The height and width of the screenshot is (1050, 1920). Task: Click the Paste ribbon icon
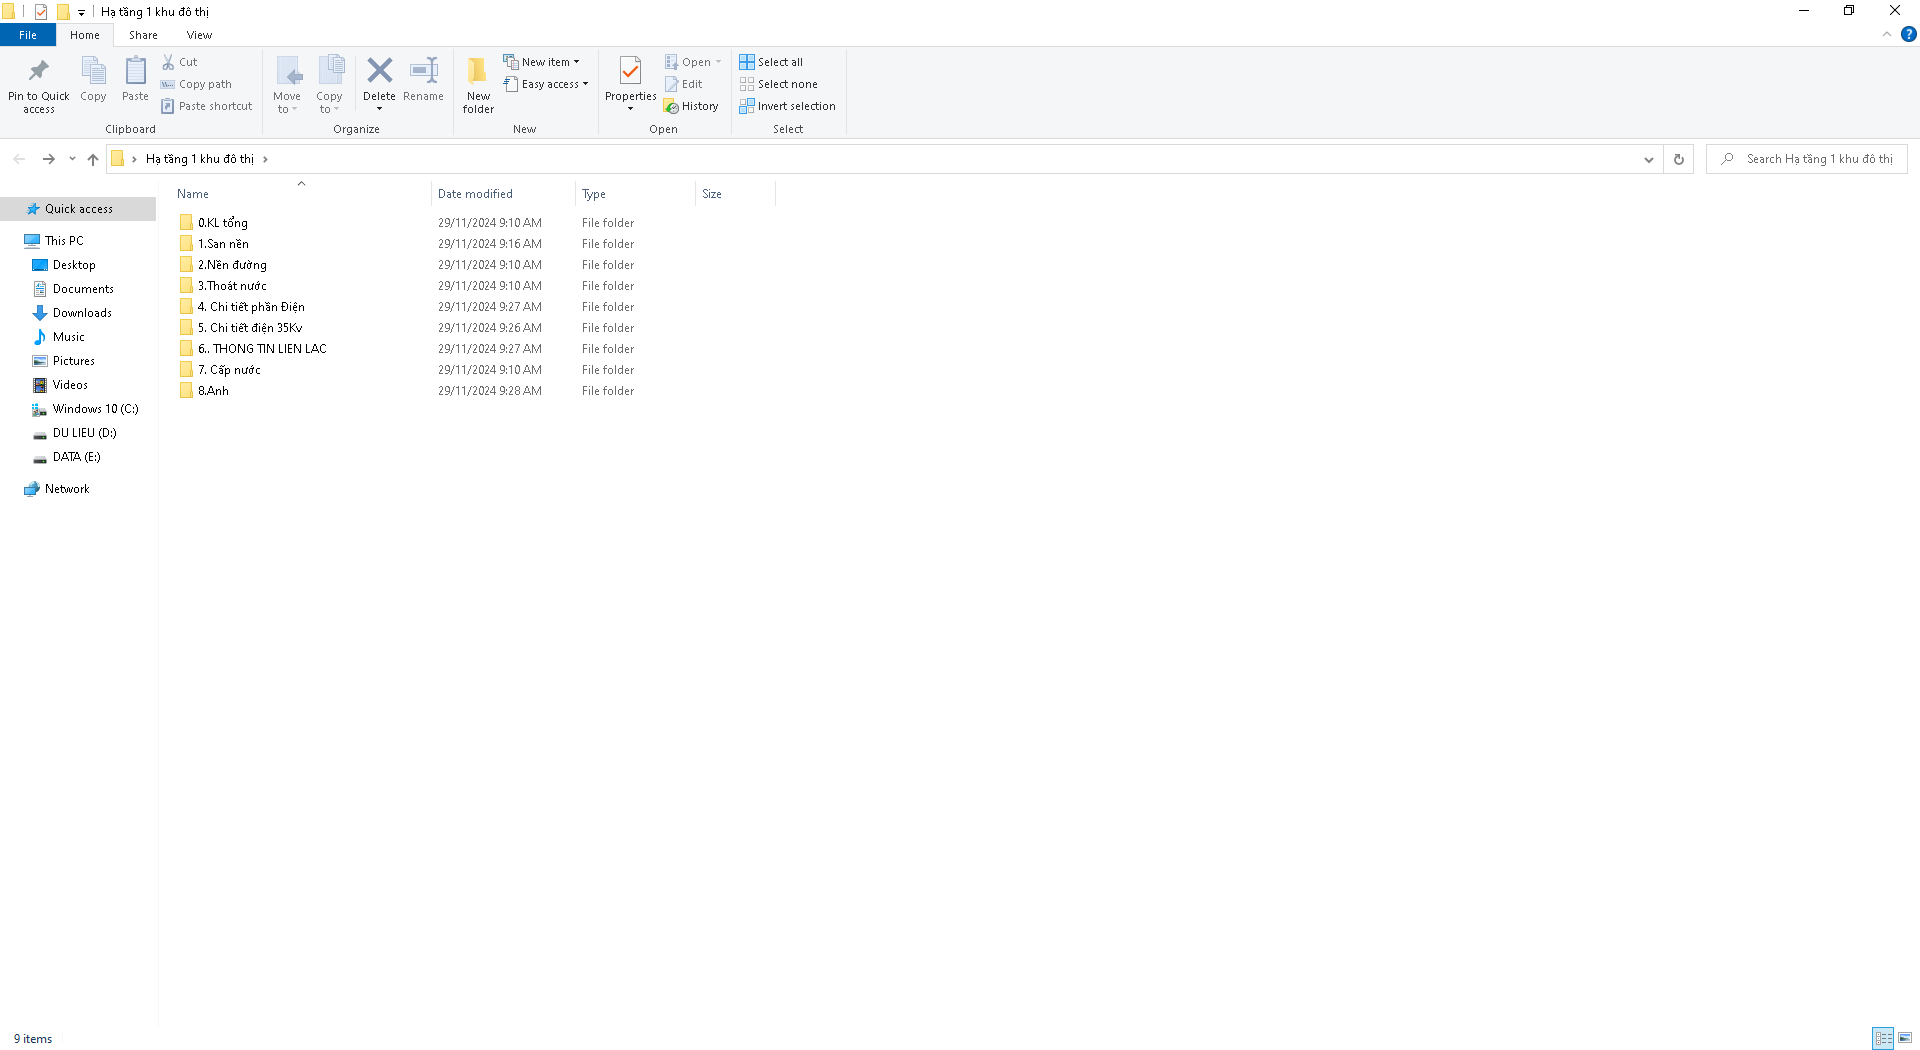pos(135,71)
